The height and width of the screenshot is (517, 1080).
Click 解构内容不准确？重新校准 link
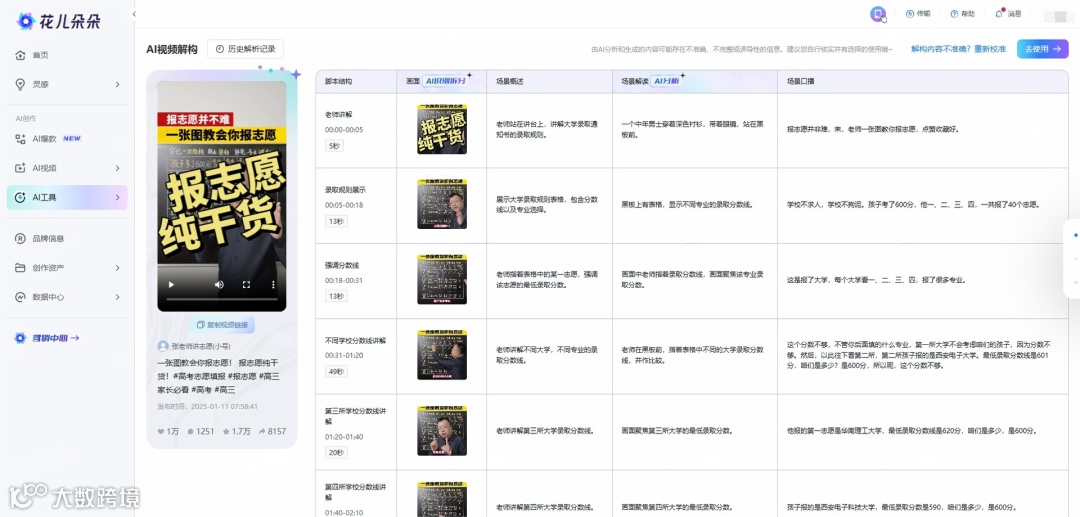[x=958, y=49]
